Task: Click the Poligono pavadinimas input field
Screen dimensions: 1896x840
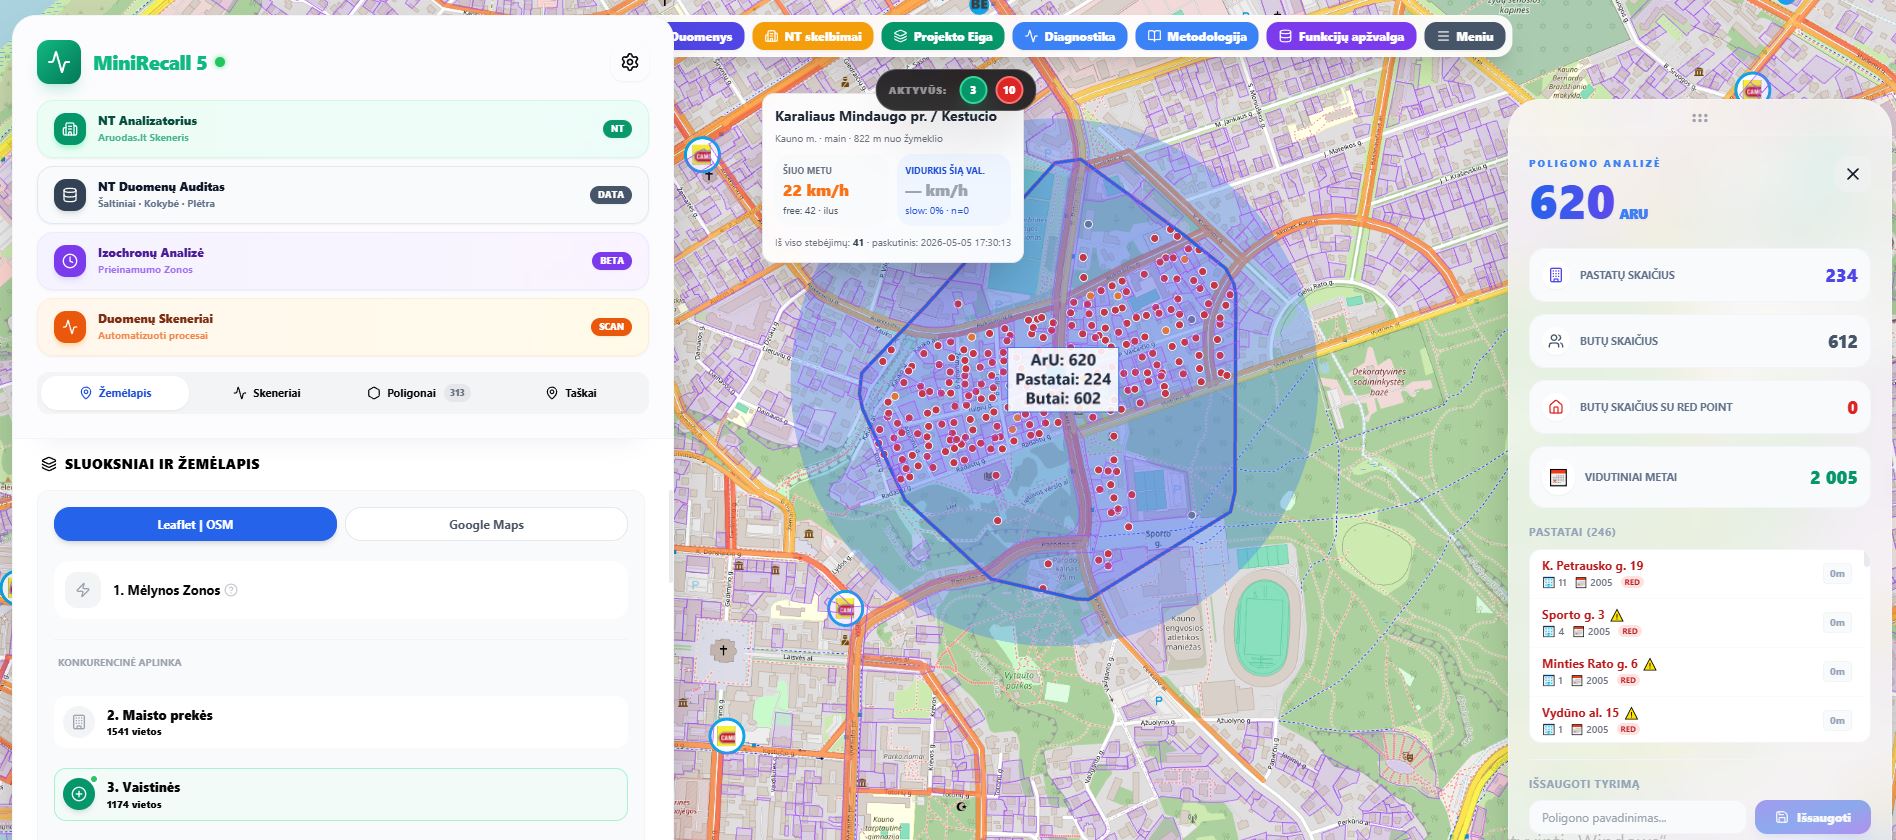Action: tap(1637, 817)
